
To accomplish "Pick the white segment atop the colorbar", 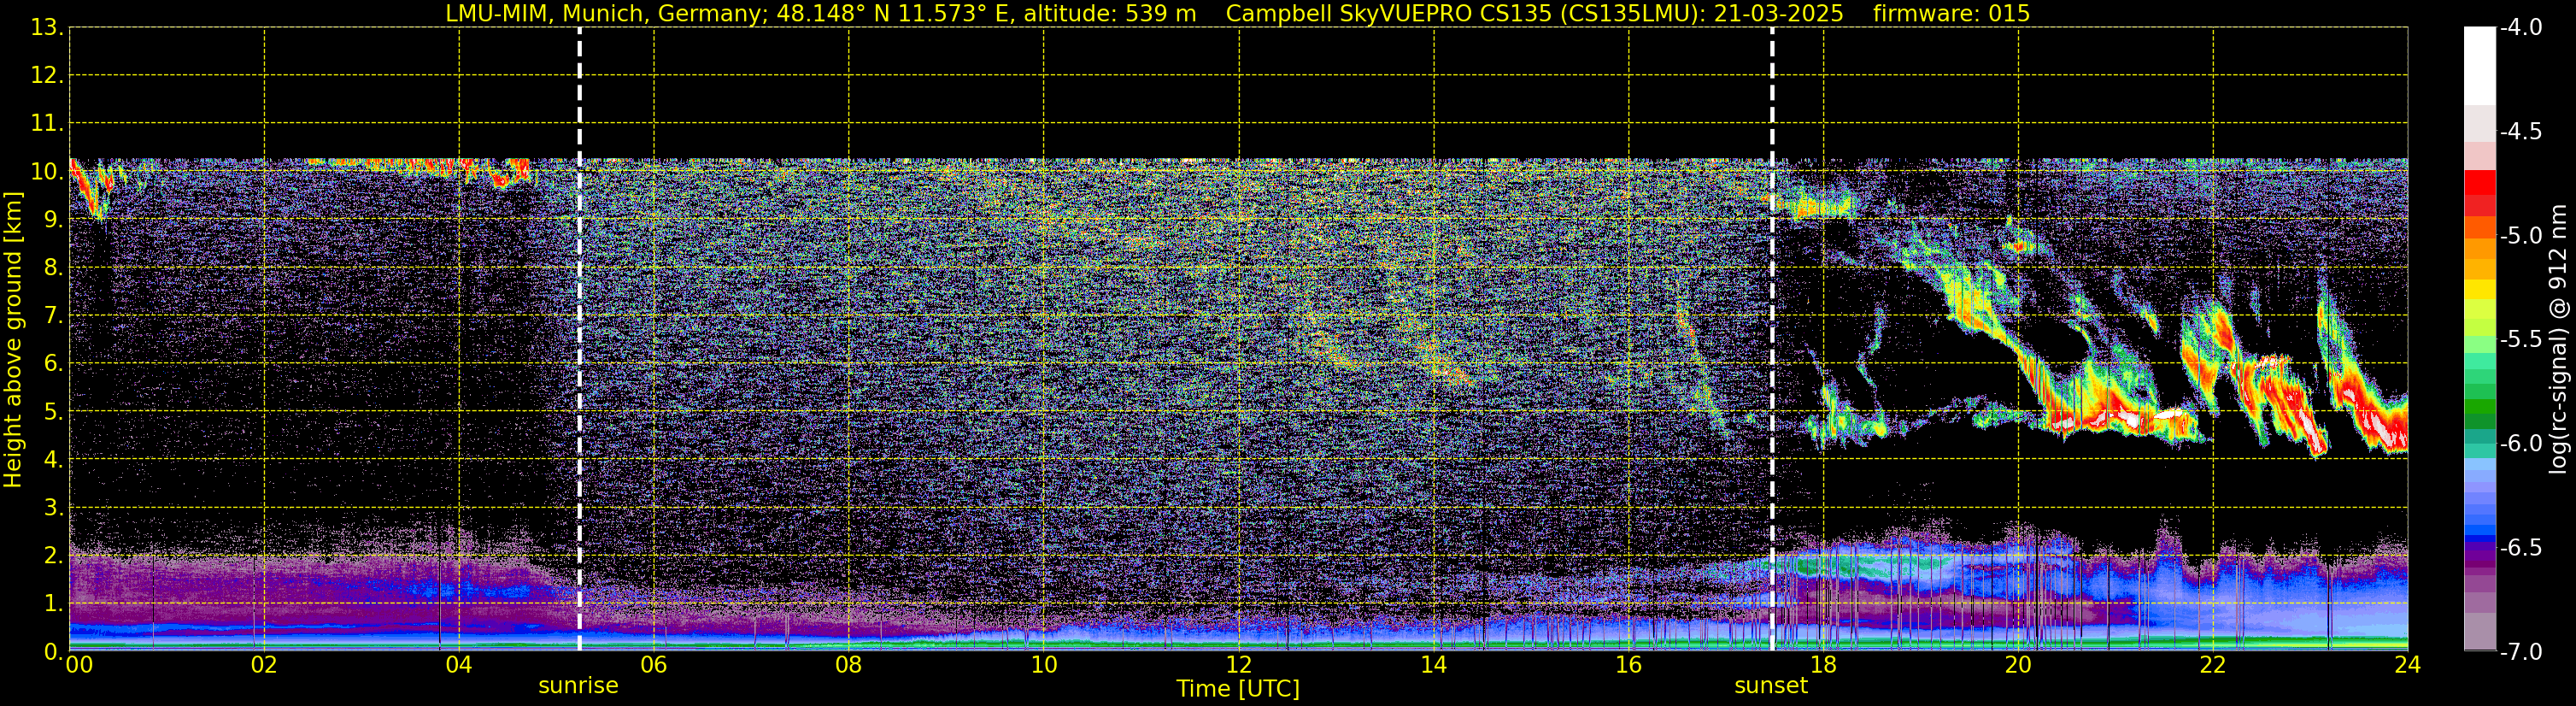I will click(2479, 66).
